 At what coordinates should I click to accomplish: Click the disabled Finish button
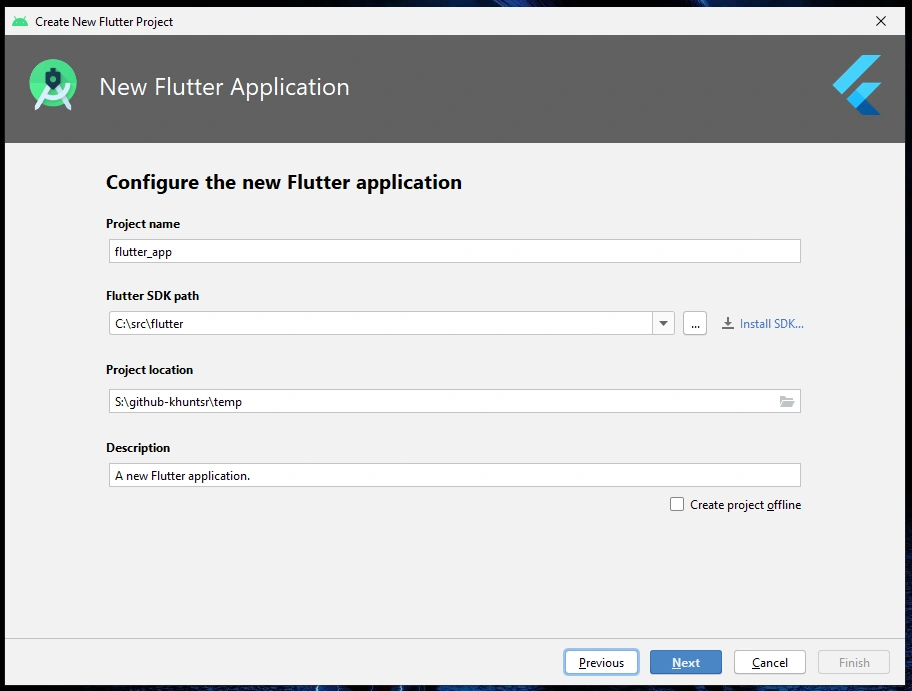854,662
